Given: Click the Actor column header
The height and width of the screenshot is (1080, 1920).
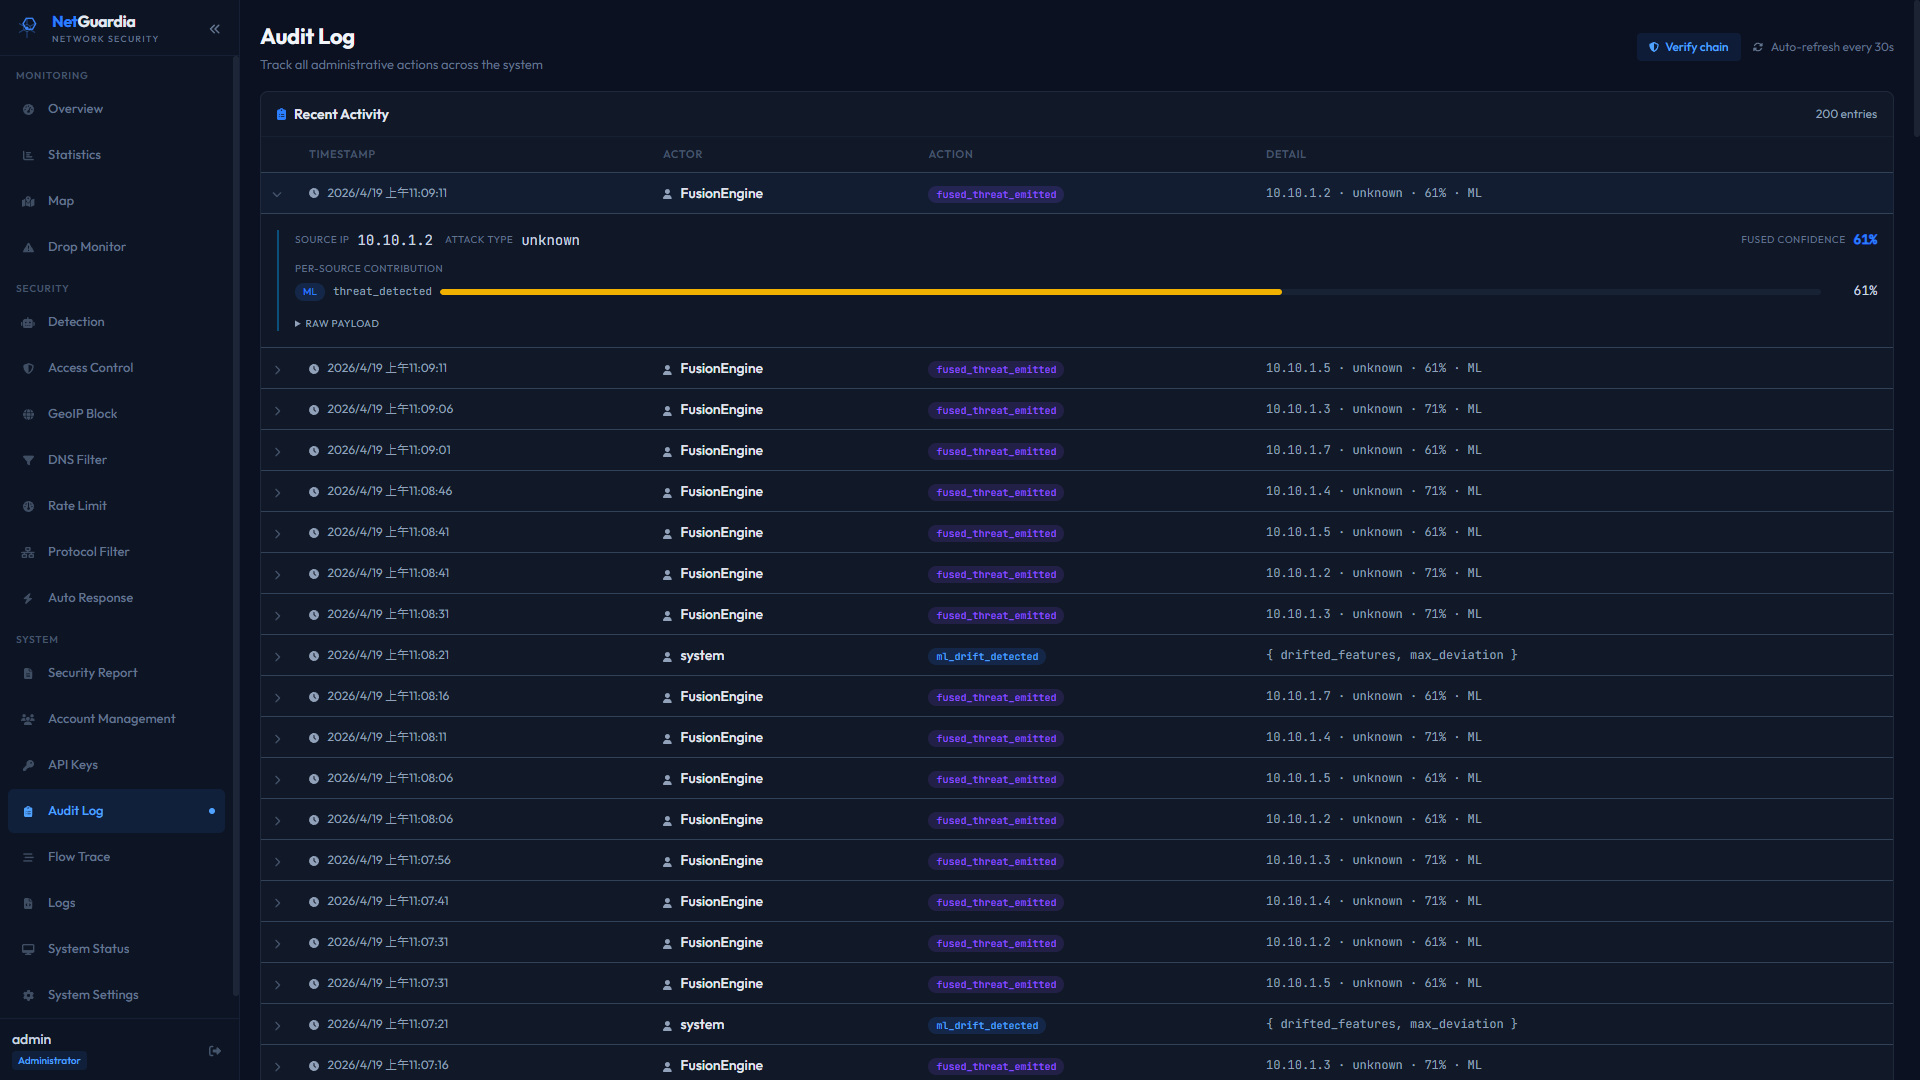Looking at the screenshot, I should tap(683, 154).
